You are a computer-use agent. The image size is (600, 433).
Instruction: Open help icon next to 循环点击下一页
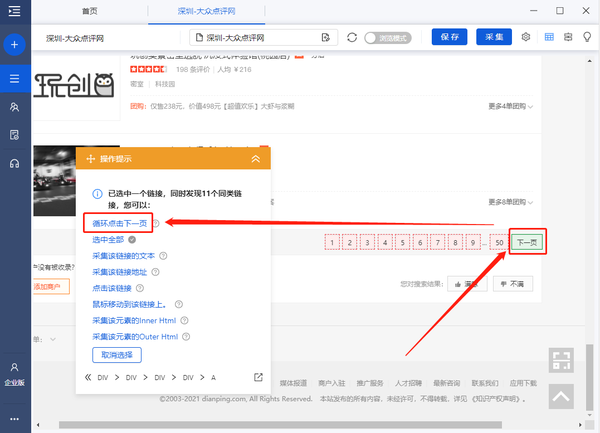tap(156, 223)
